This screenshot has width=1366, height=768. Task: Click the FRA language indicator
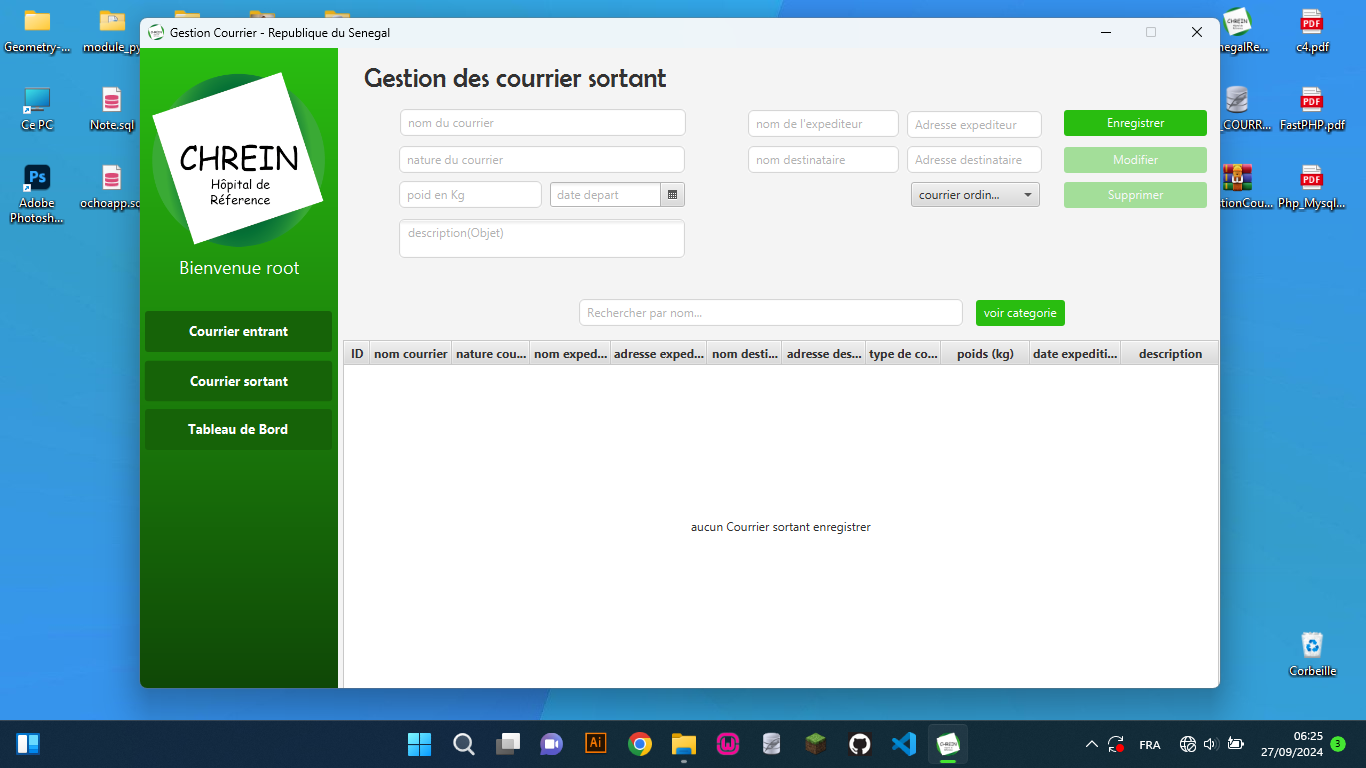pos(1149,744)
